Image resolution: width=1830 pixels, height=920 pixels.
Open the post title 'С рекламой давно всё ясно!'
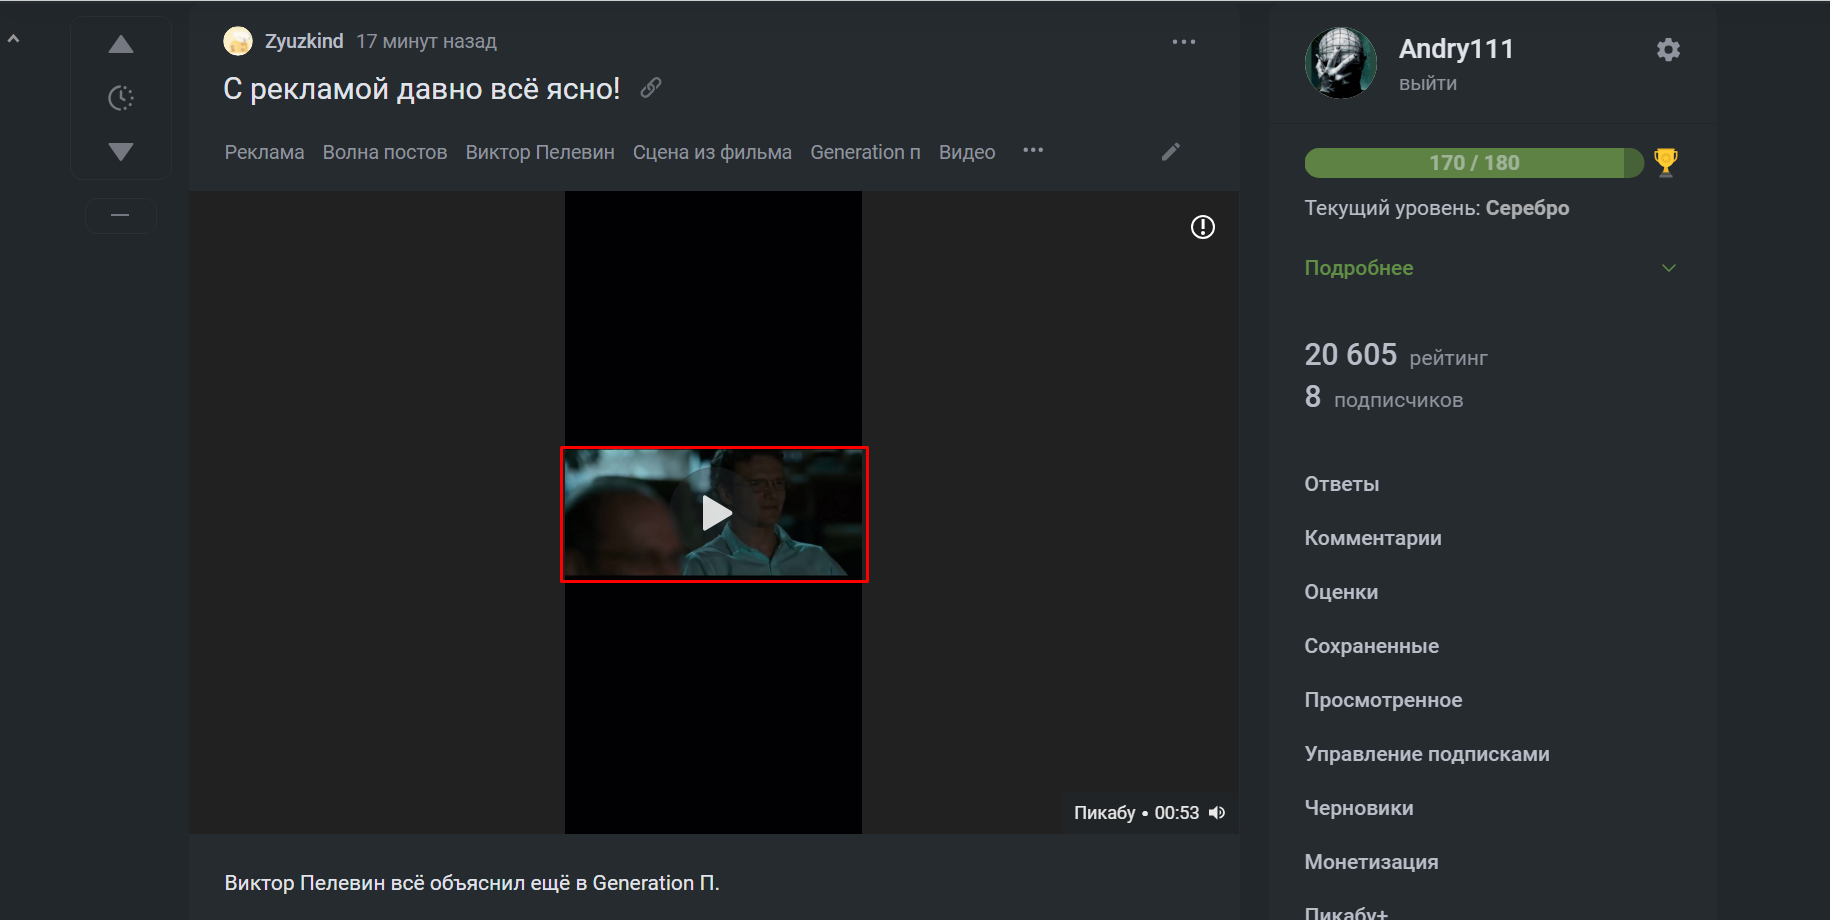point(422,89)
